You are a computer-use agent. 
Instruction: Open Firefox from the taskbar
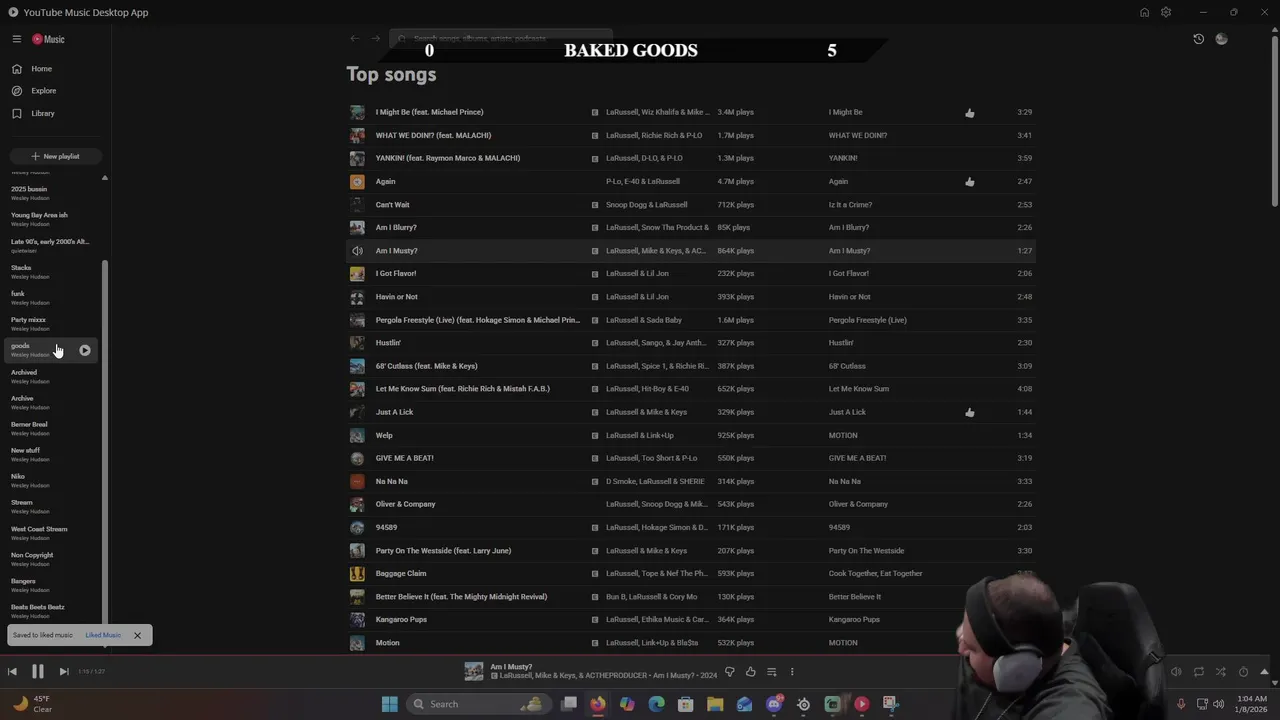[598, 704]
